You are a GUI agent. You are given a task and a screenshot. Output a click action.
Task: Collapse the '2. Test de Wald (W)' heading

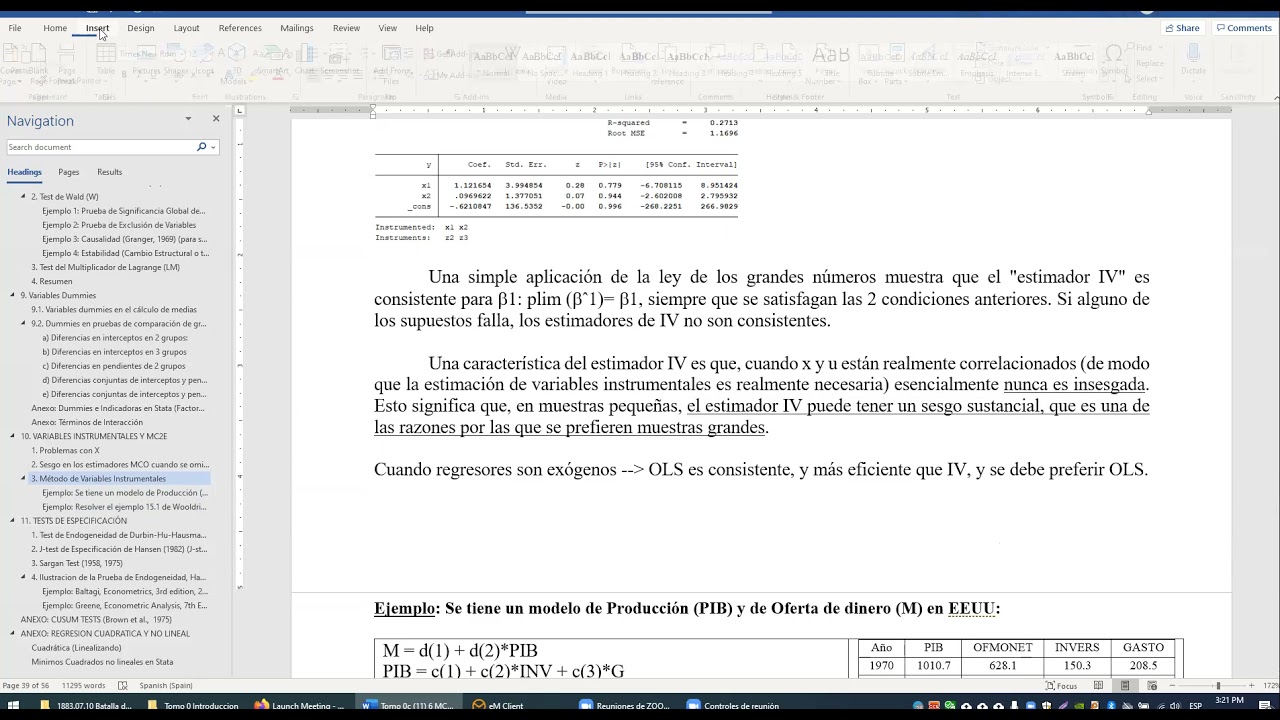(23, 197)
